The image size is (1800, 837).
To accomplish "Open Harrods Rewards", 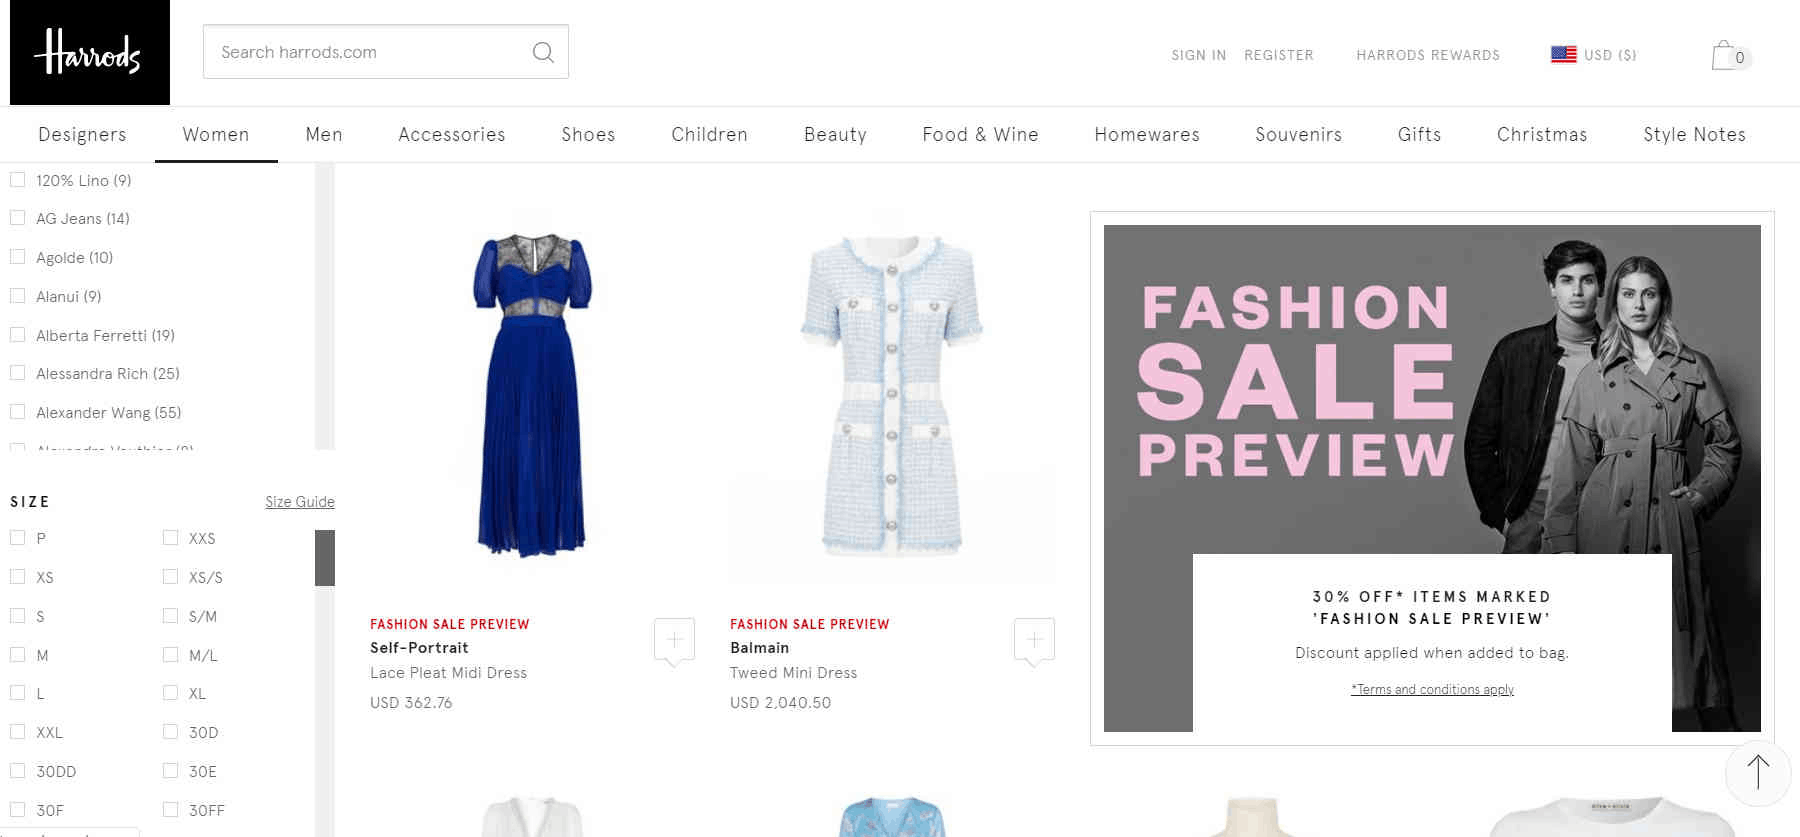I will click(1428, 55).
